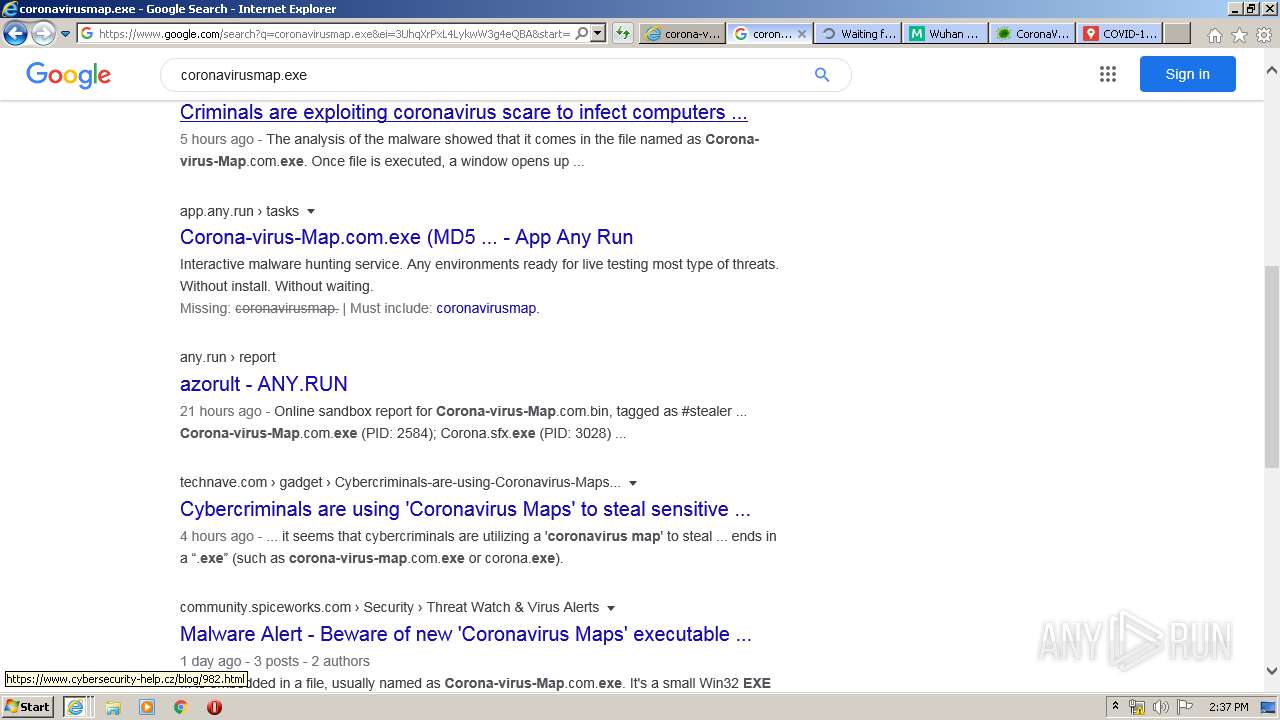Click the blue search magnifier button
The image size is (1280, 720).
point(822,75)
